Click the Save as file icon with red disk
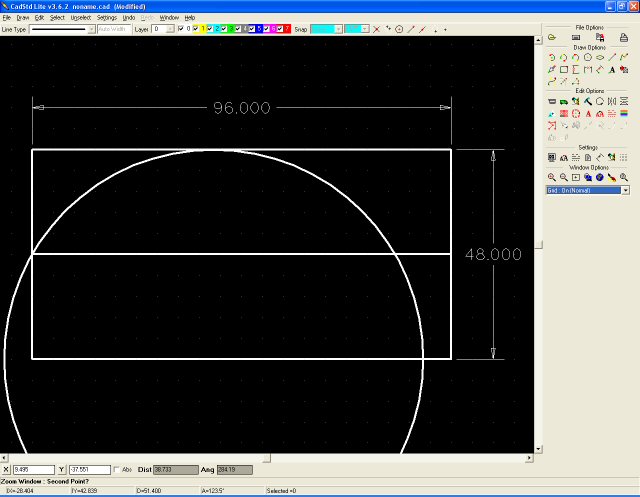640x497 pixels. (x=600, y=38)
